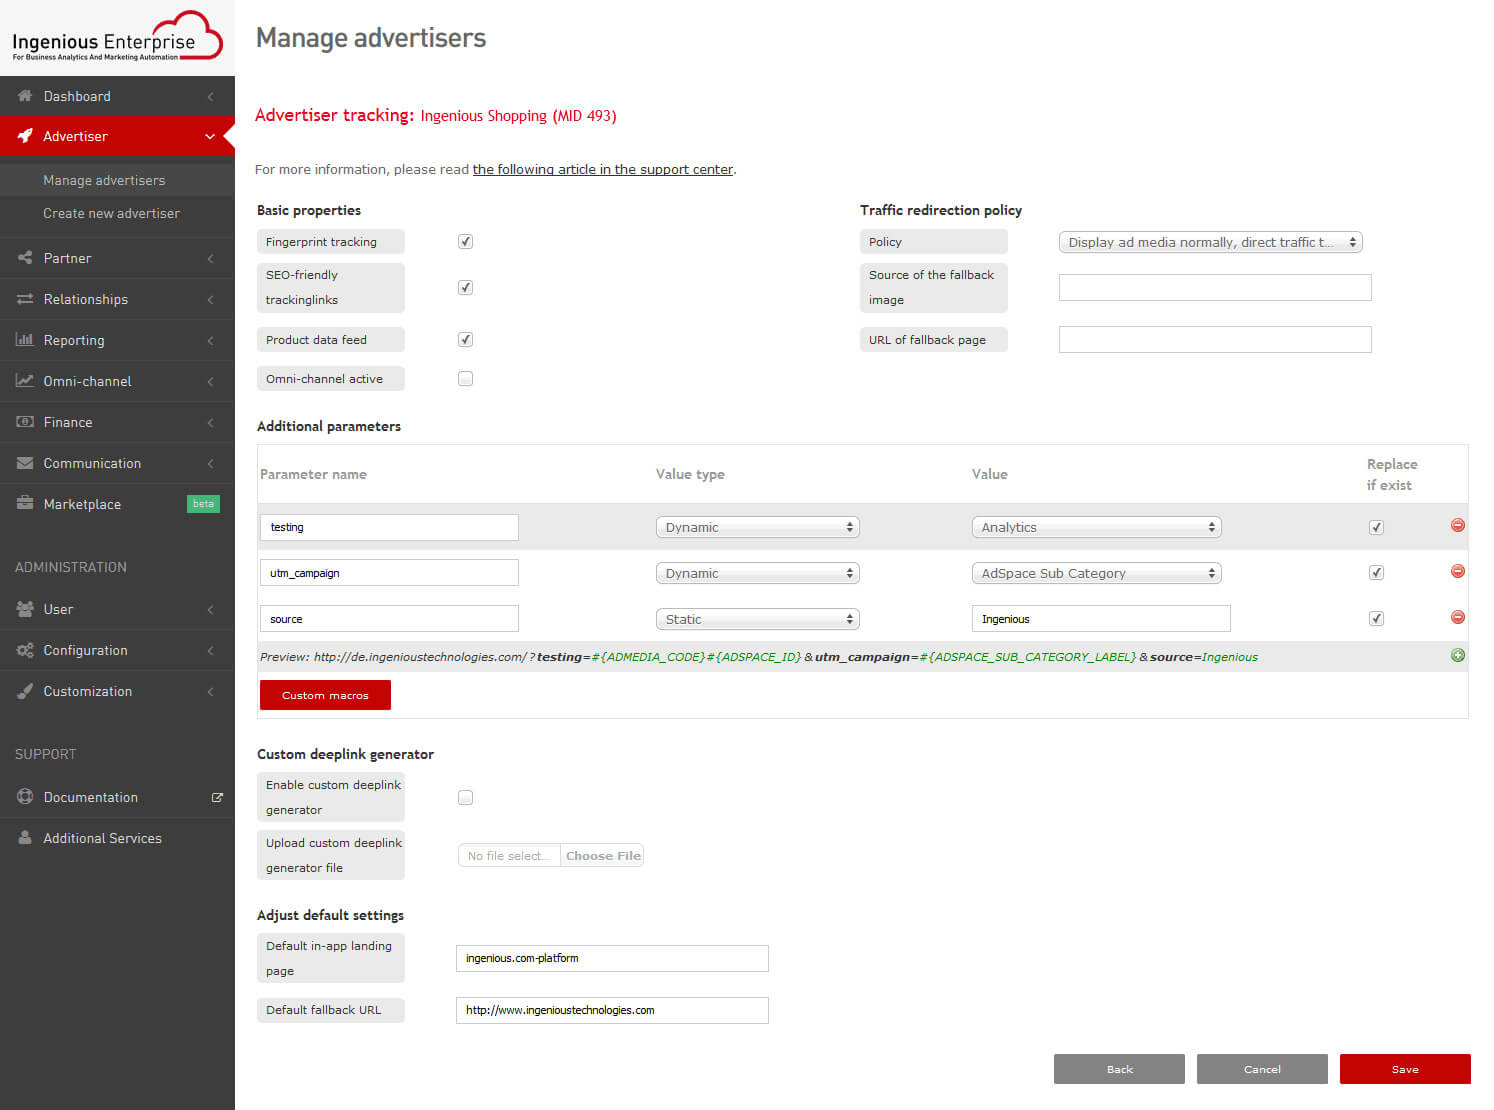Click the Configuration gears icon
1494x1110 pixels.
[x=25, y=650]
